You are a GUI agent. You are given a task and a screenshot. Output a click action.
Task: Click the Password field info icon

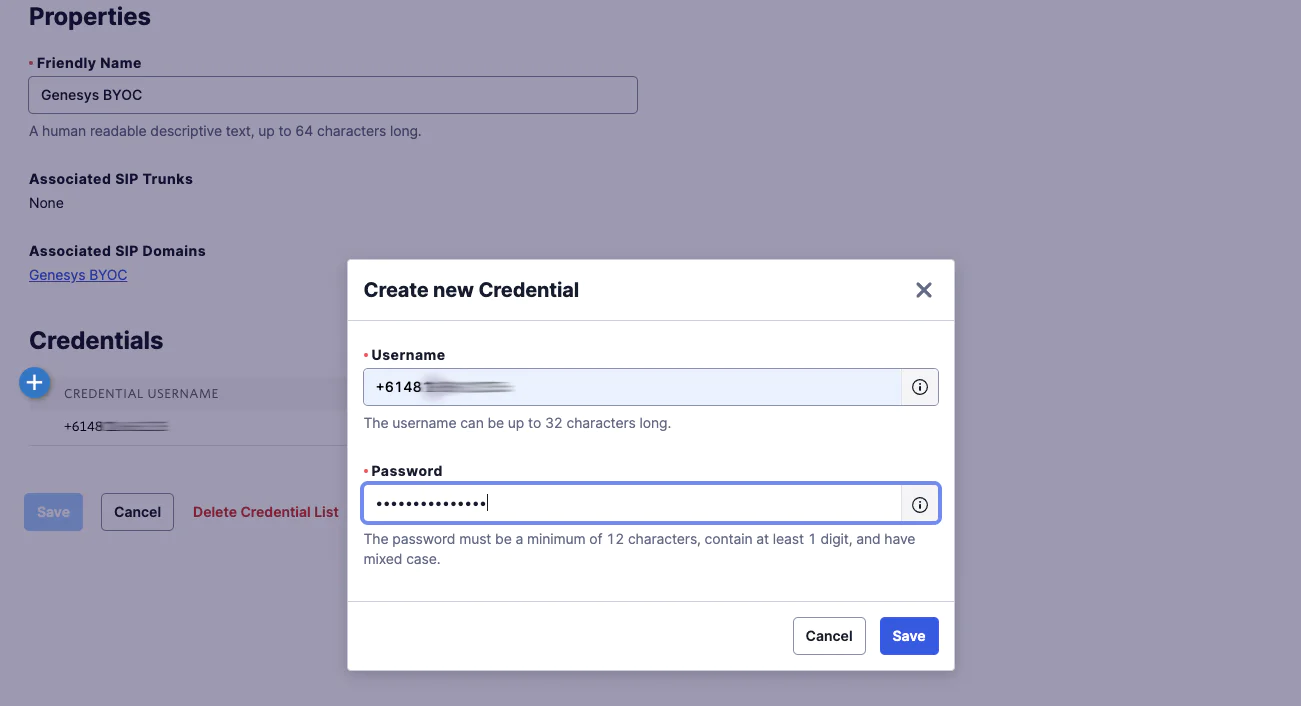point(920,505)
